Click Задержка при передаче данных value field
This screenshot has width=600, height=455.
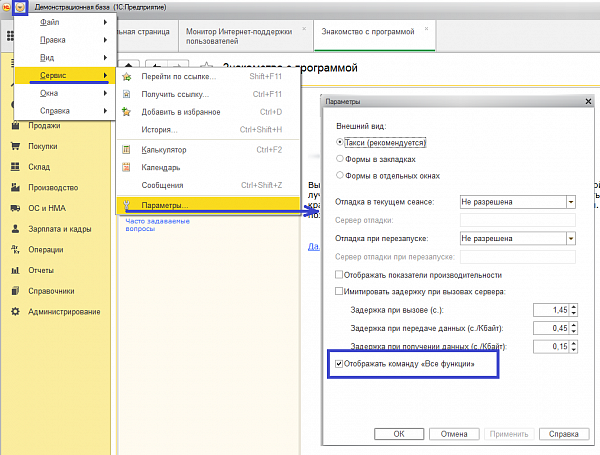point(551,328)
